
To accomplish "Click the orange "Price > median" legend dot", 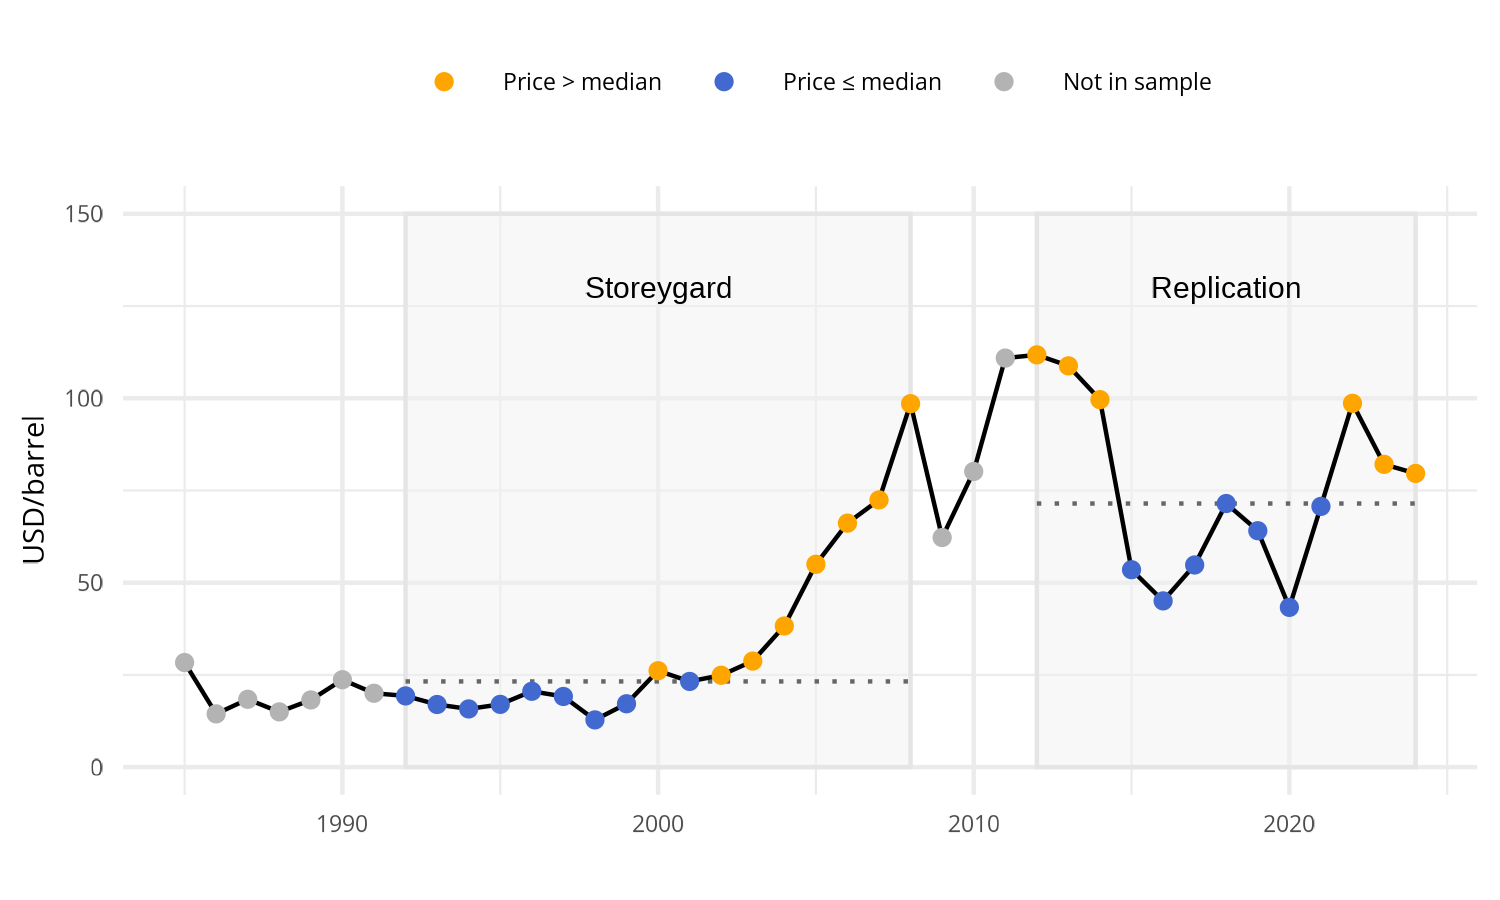I will pos(444,82).
